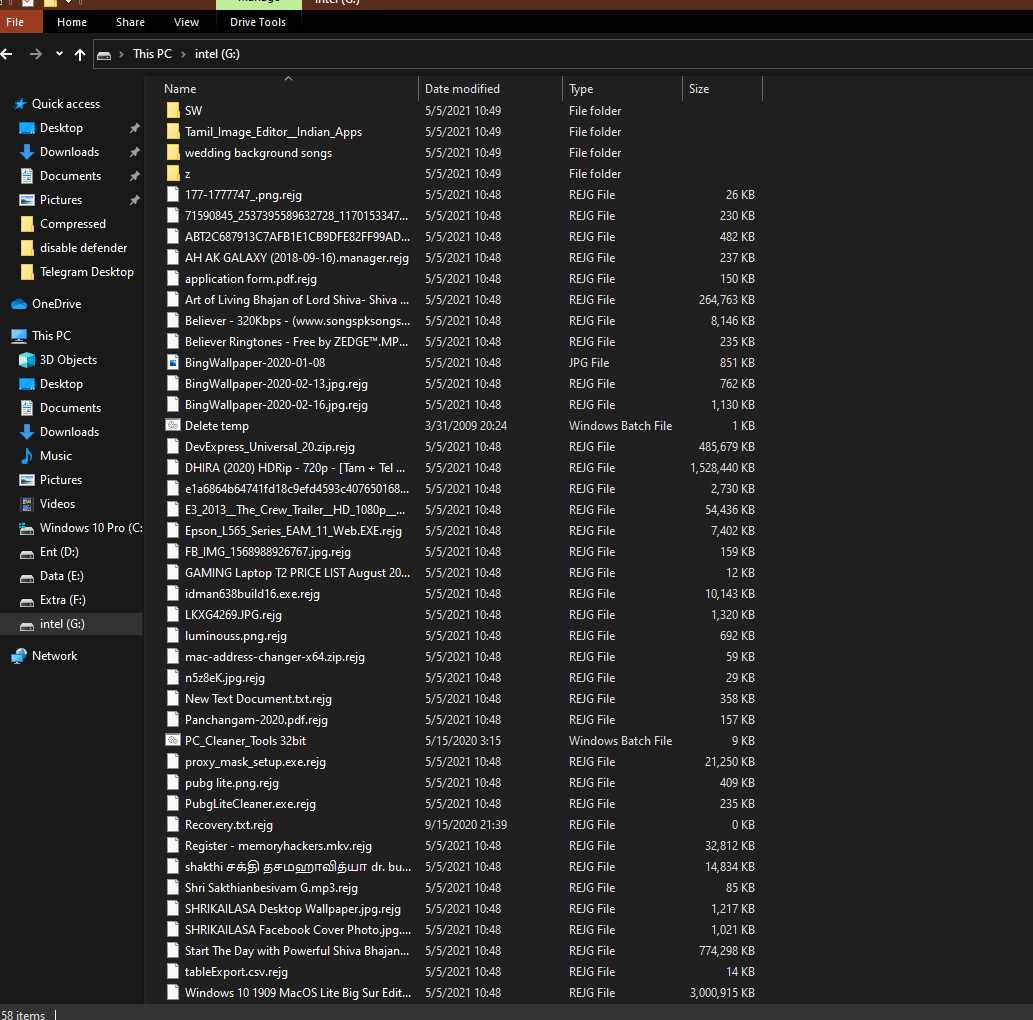
Task: Open the recent locations dropdown arrow
Action: coord(59,54)
